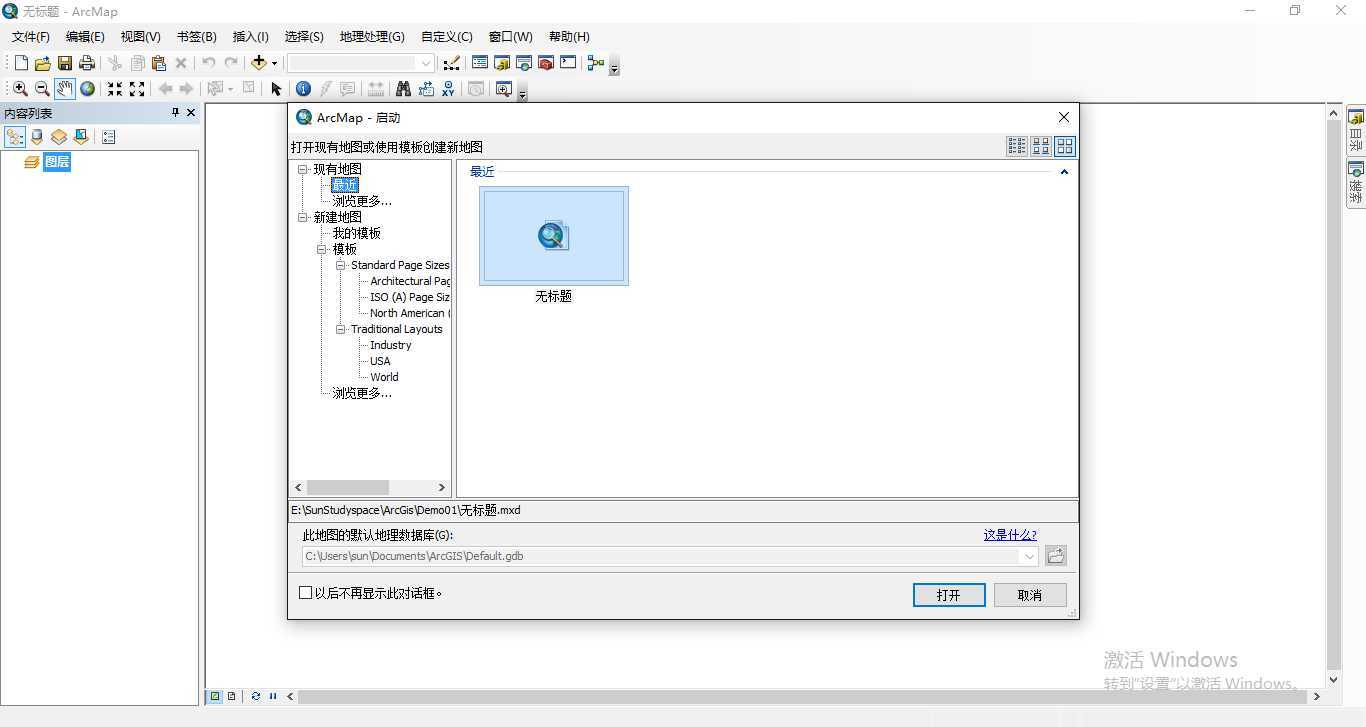Switch to Layout View at map bottom
This screenshot has height=727, width=1366.
click(231, 696)
